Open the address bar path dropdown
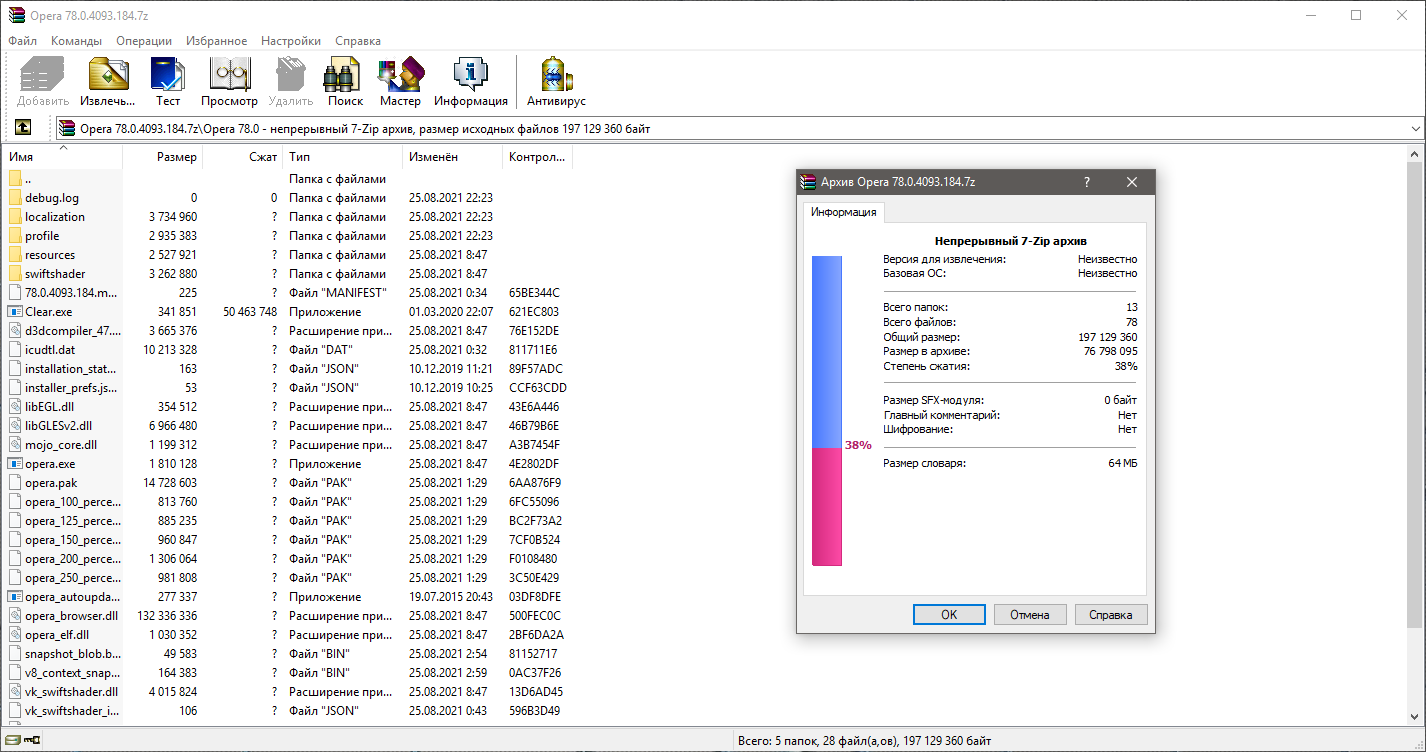The image size is (1426, 752). tap(1415, 128)
